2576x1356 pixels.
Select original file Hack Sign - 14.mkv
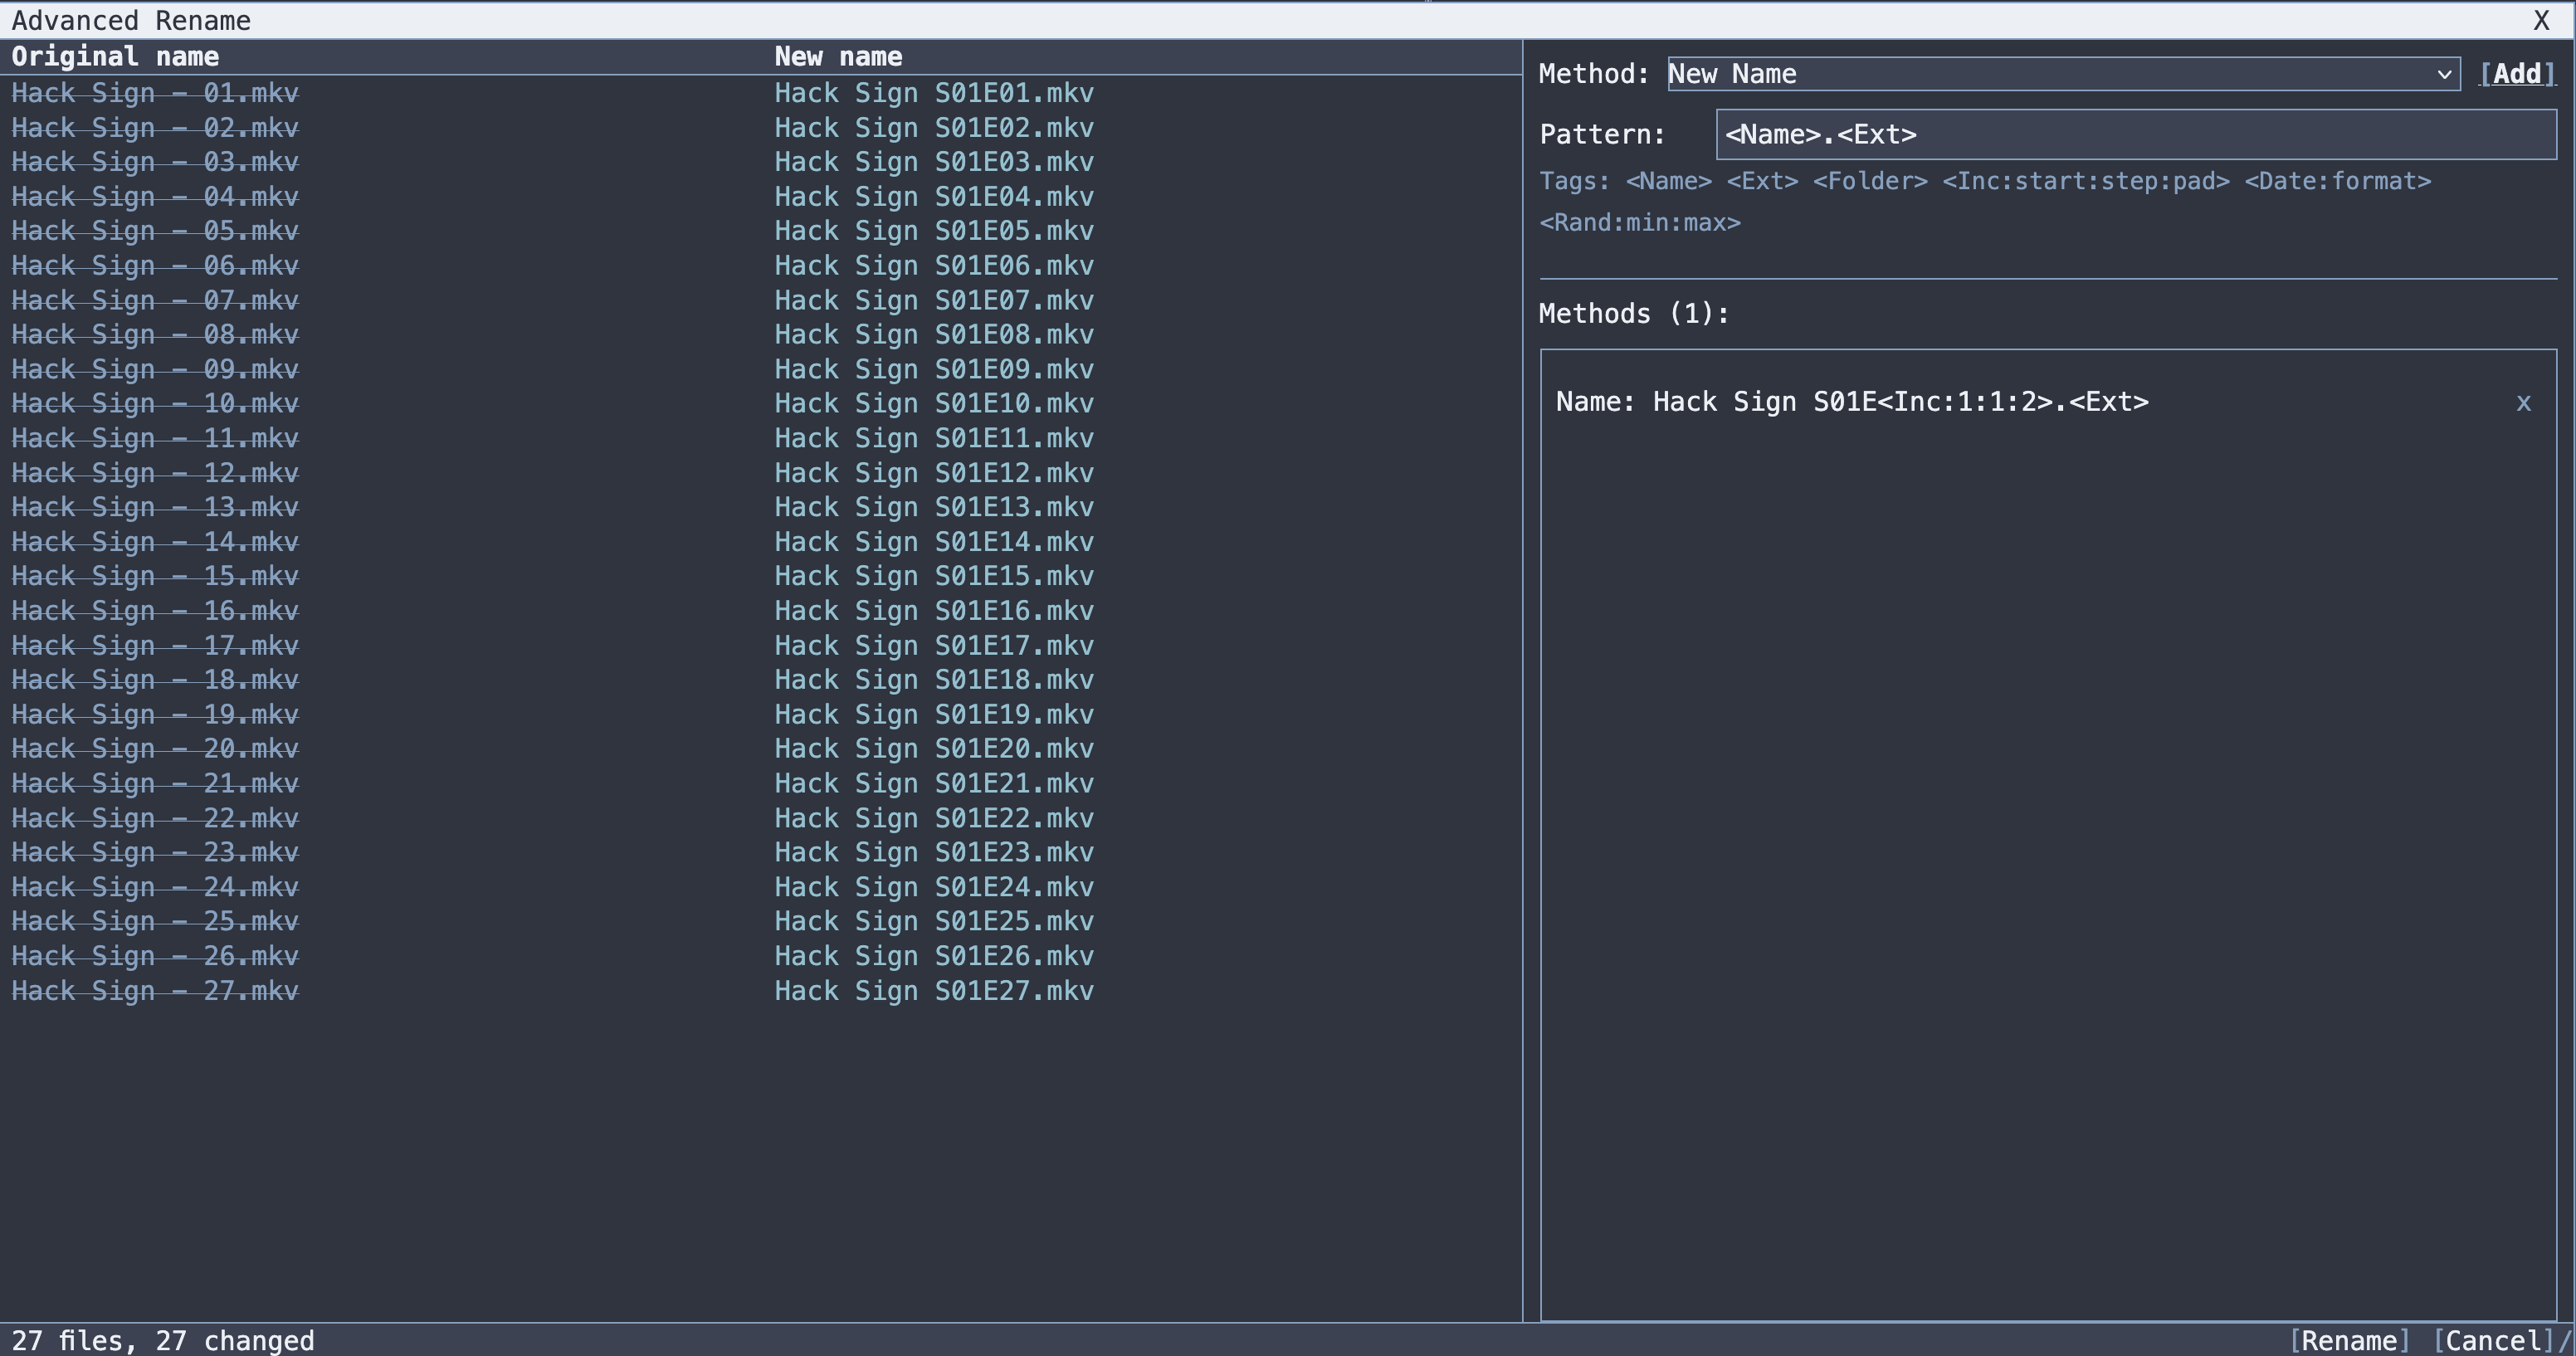155,542
